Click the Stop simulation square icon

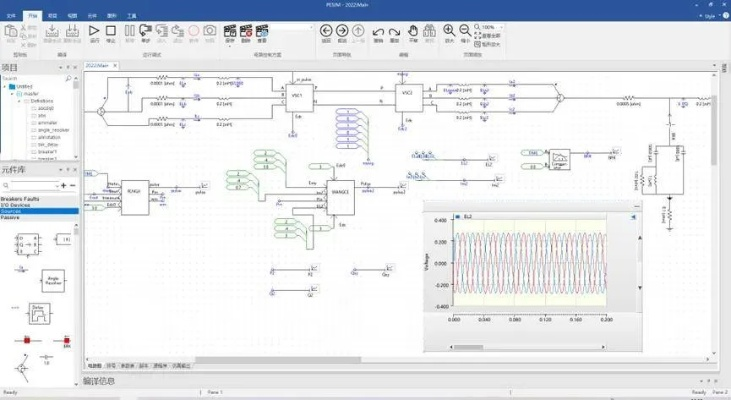111,32
